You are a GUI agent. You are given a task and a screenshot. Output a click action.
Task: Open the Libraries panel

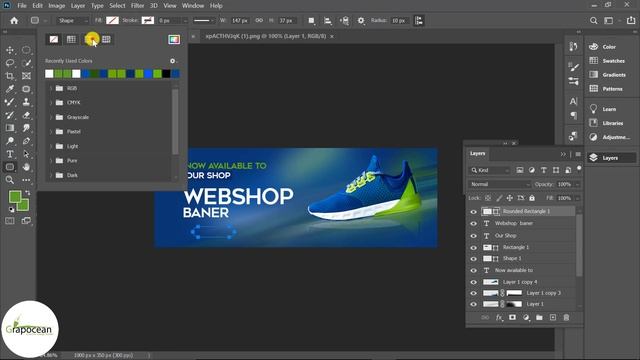click(607, 123)
